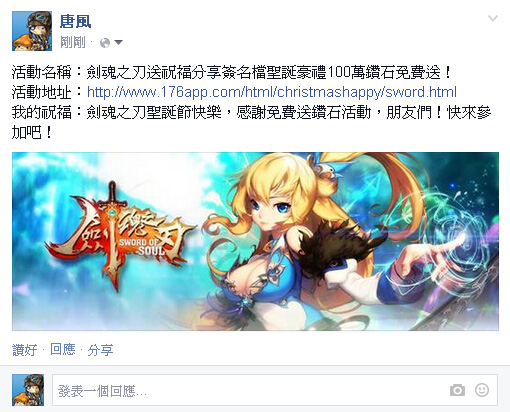This screenshot has width=510, height=412.
Task: Click the 剛剛 post timestamp
Action: click(x=73, y=42)
